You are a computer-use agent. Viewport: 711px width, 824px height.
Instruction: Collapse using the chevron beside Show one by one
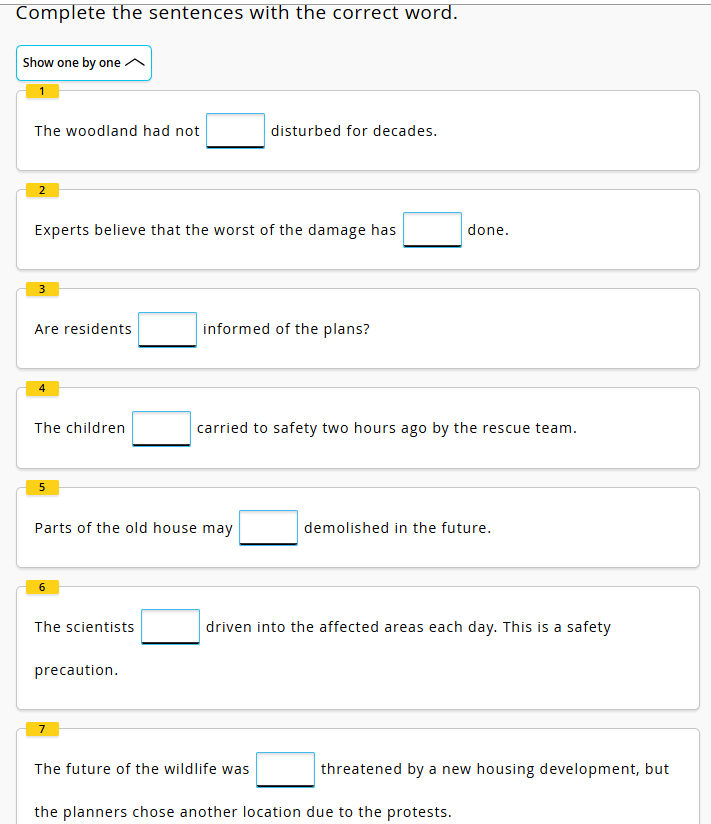coord(136,63)
